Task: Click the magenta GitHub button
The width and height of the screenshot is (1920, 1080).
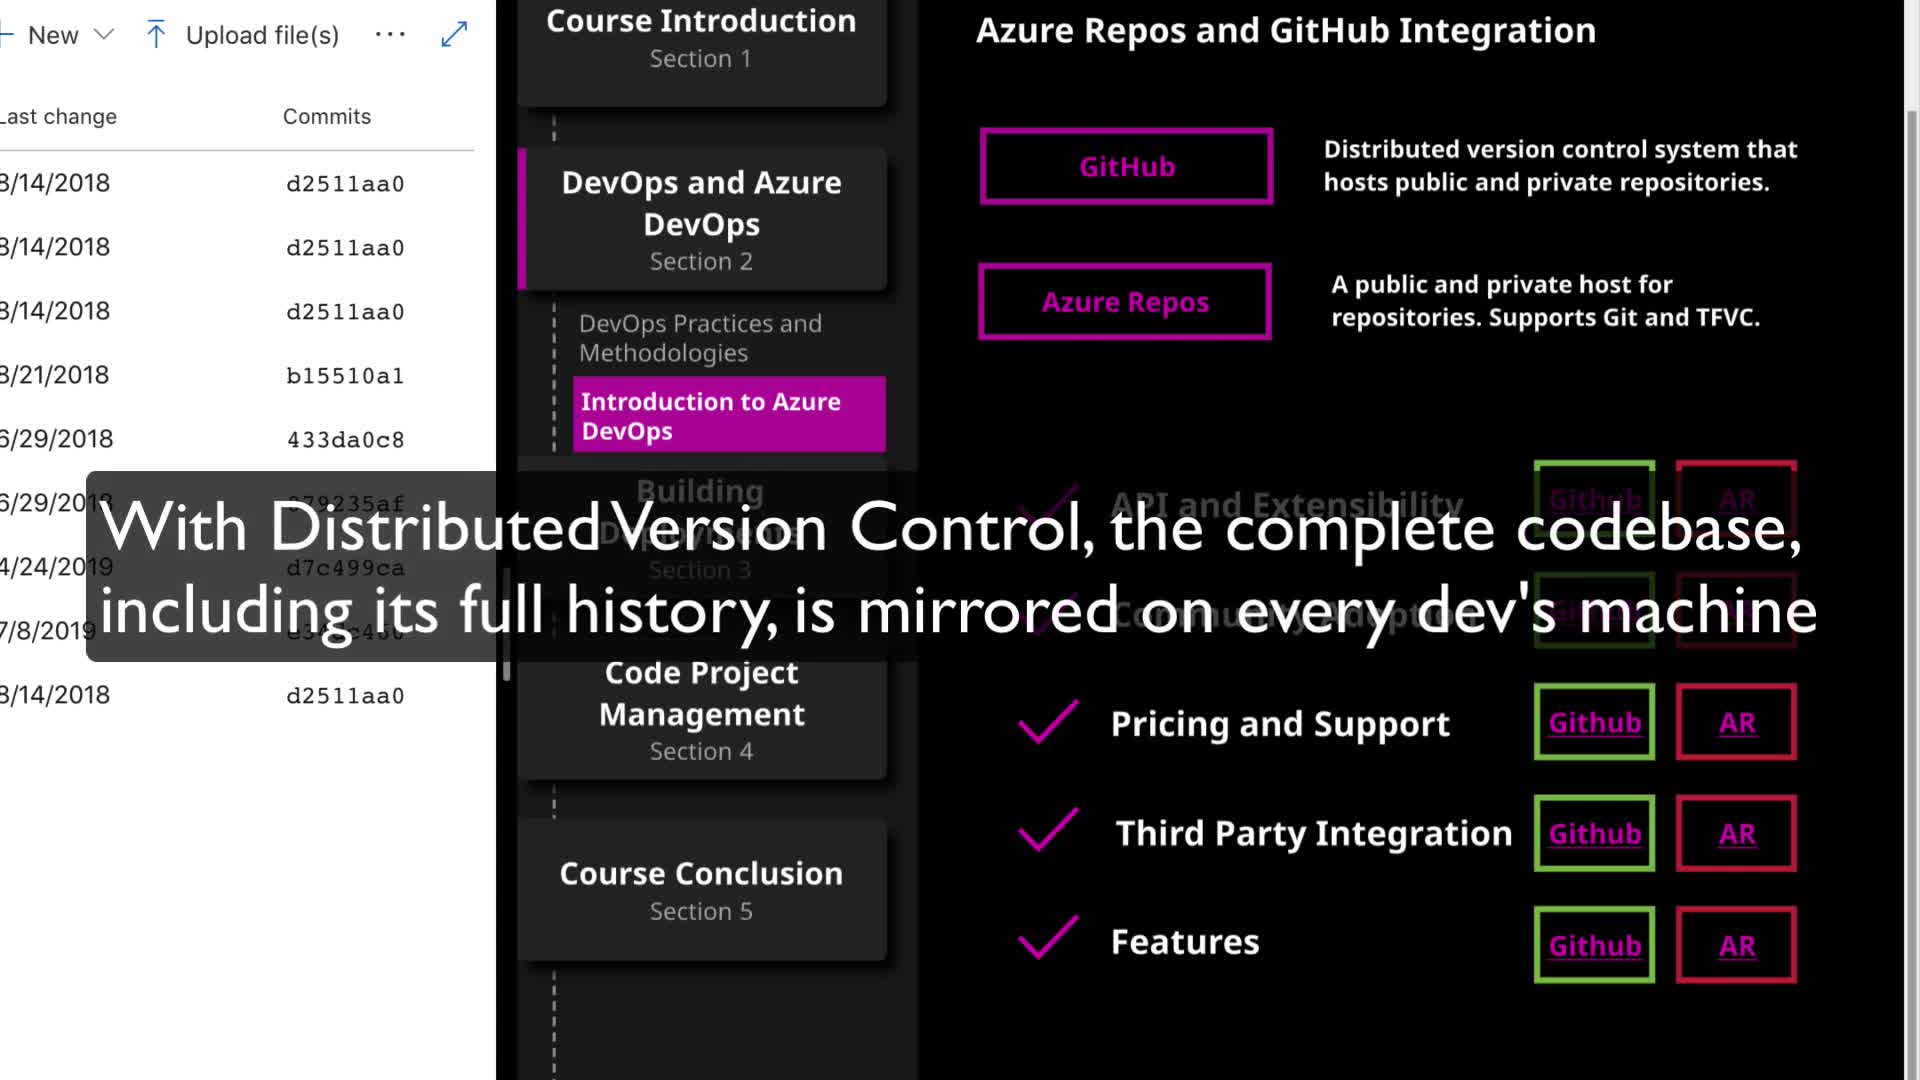Action: [x=1126, y=167]
